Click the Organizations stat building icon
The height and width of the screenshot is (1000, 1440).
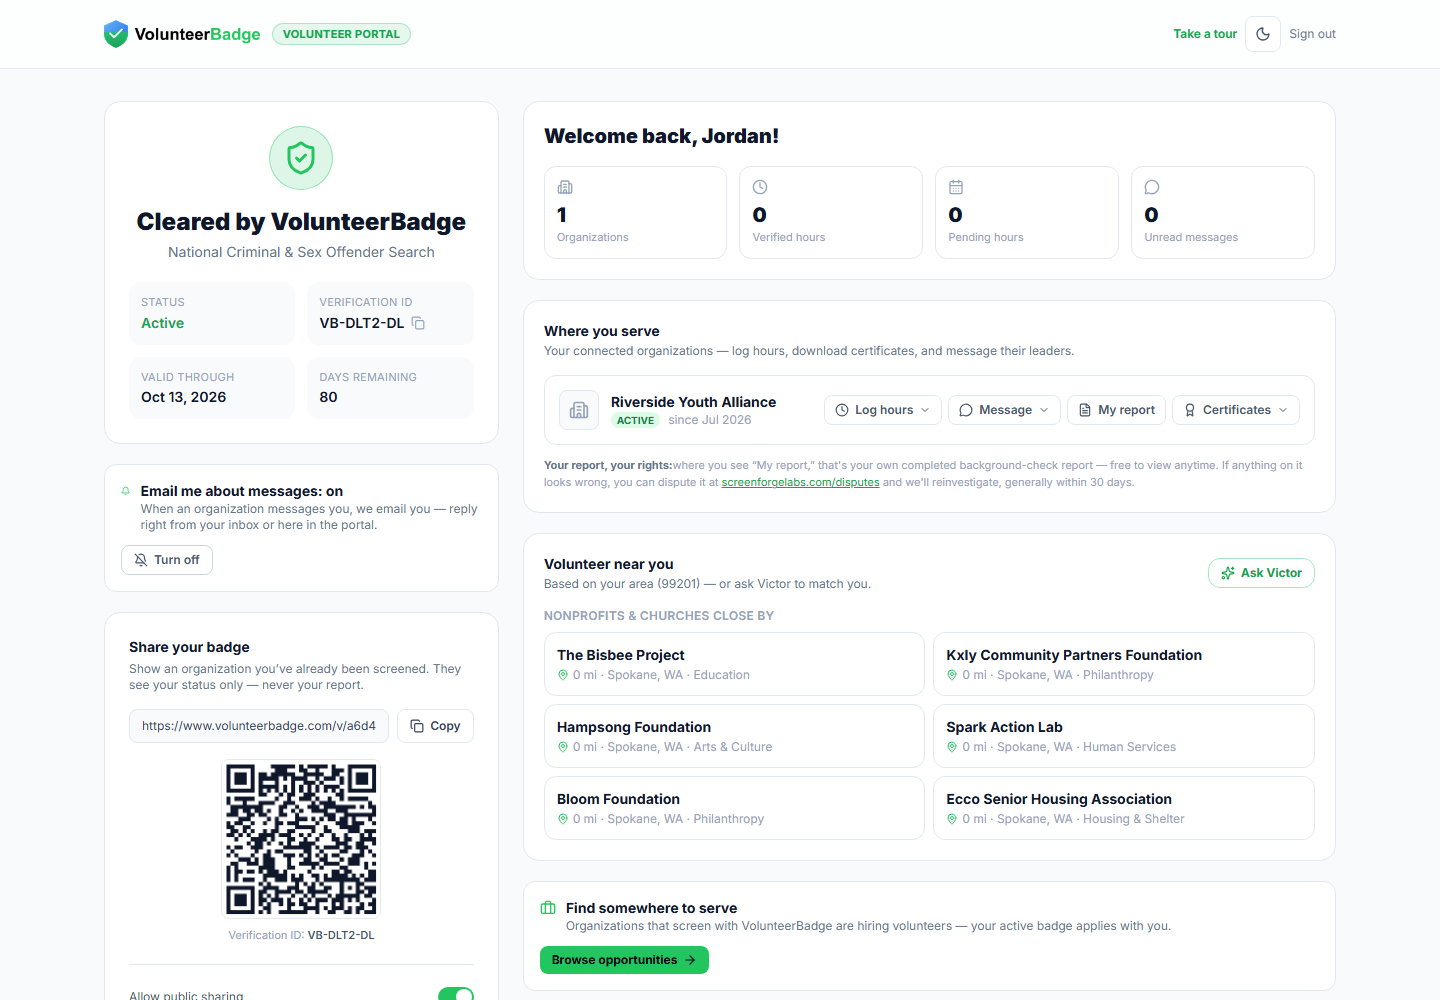[x=565, y=187]
